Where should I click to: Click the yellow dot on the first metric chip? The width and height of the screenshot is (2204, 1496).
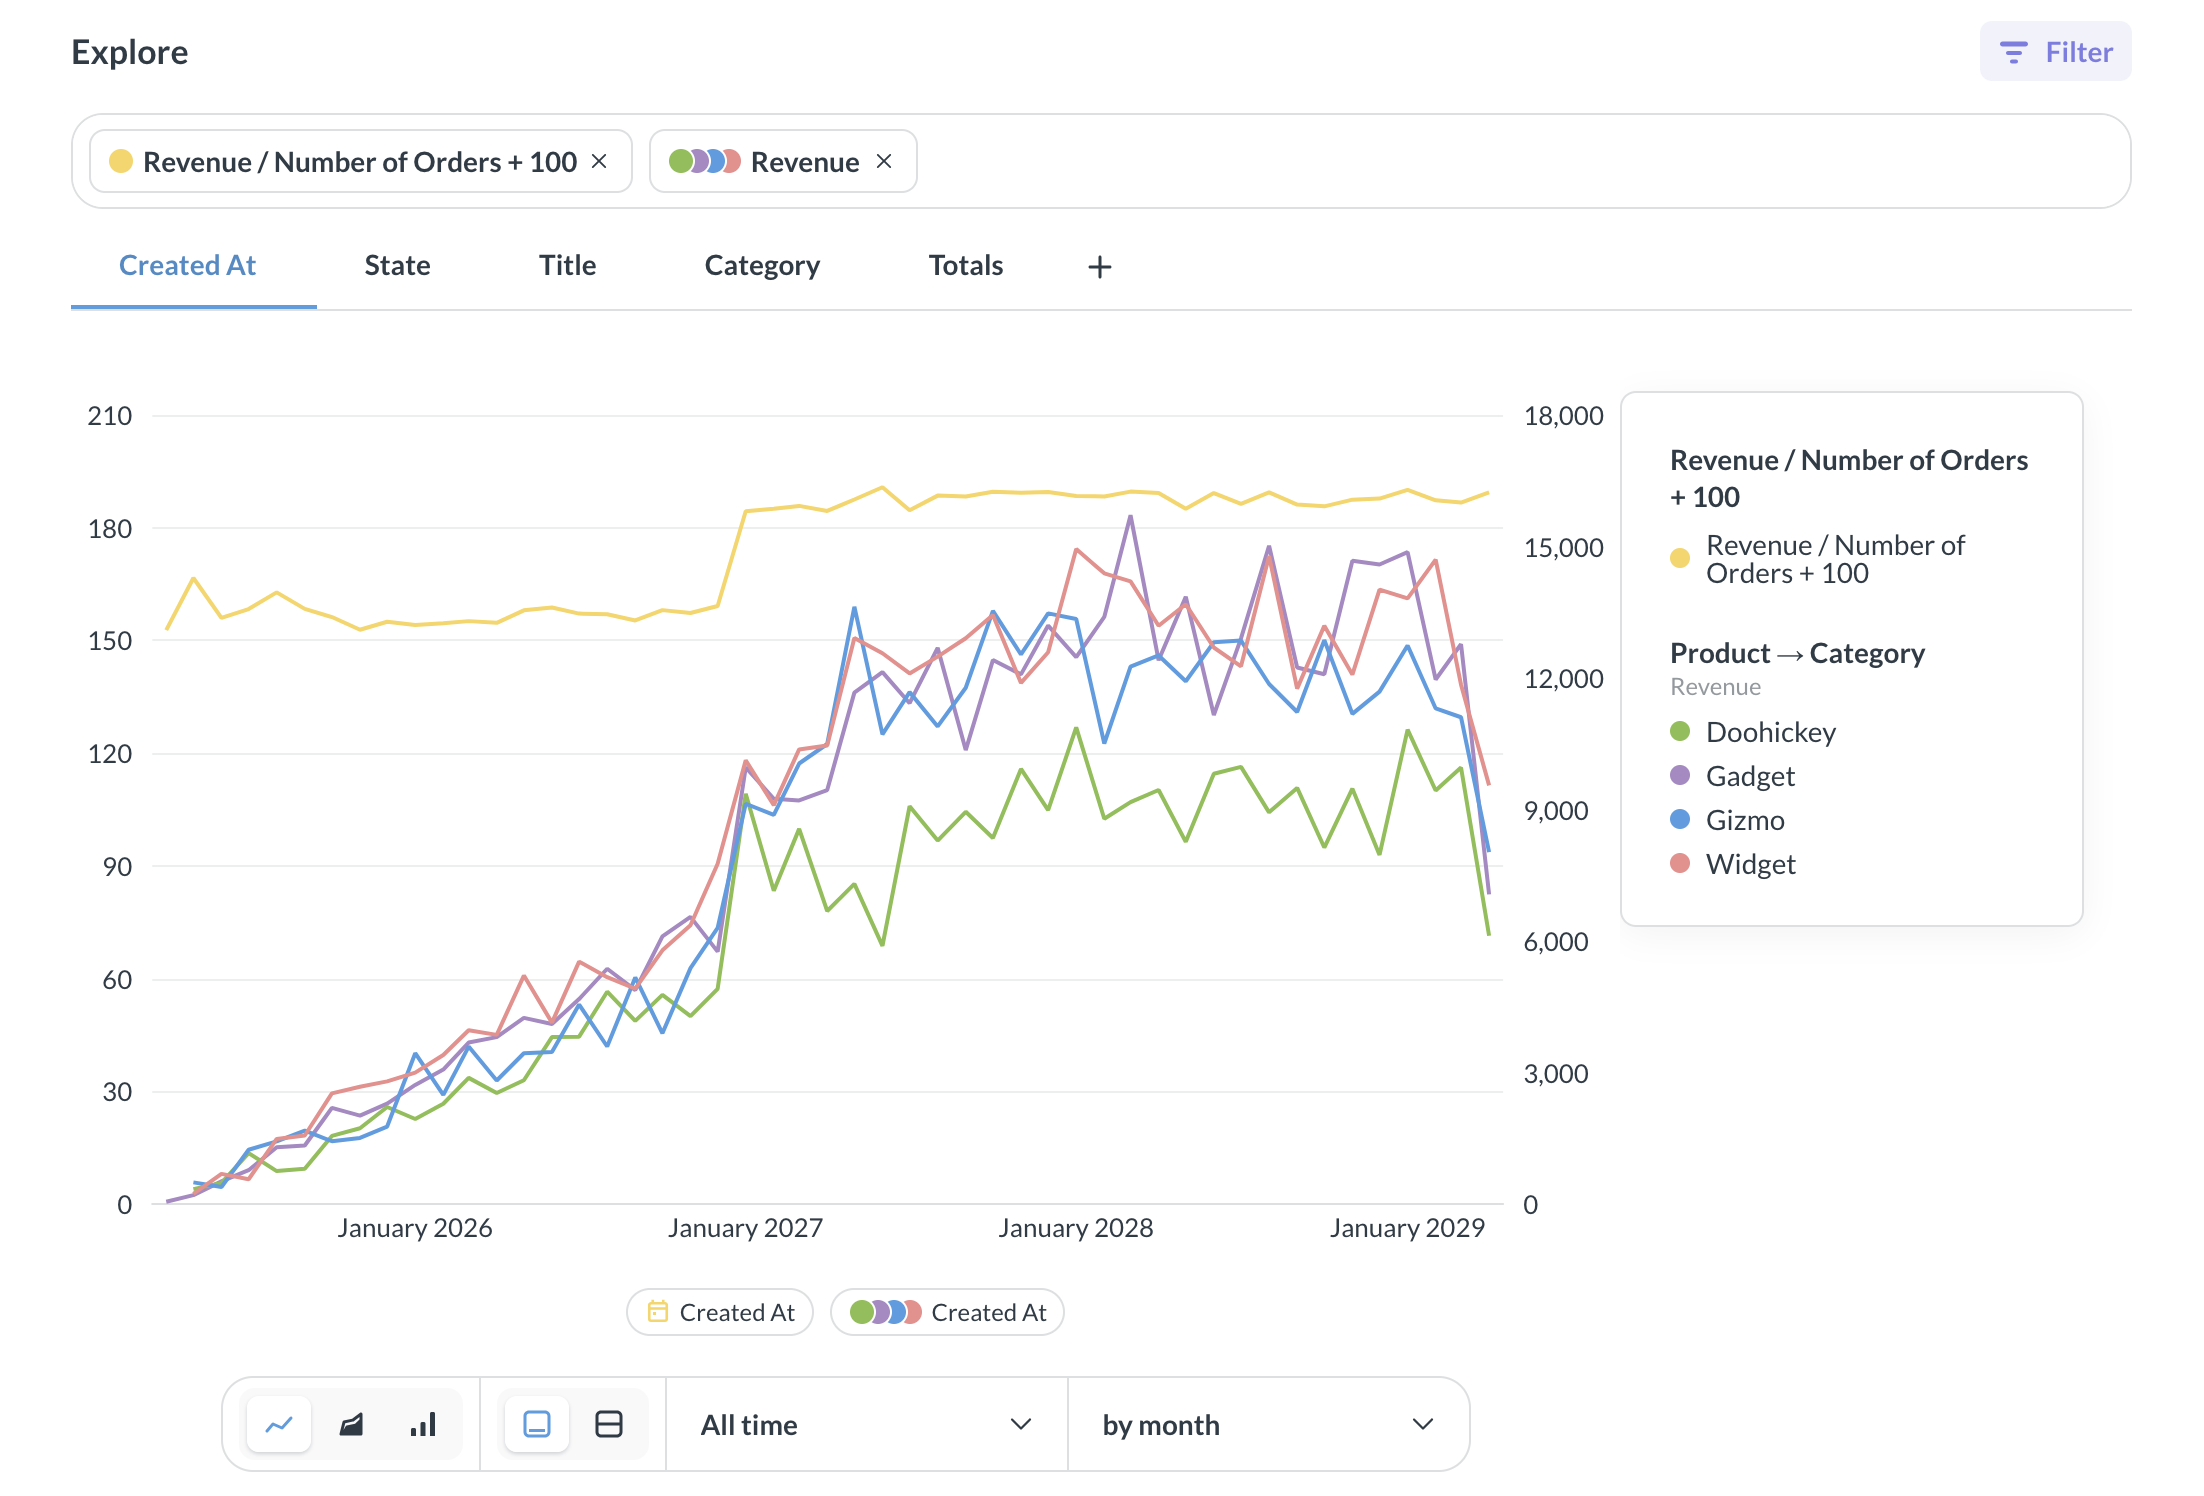[x=121, y=161]
